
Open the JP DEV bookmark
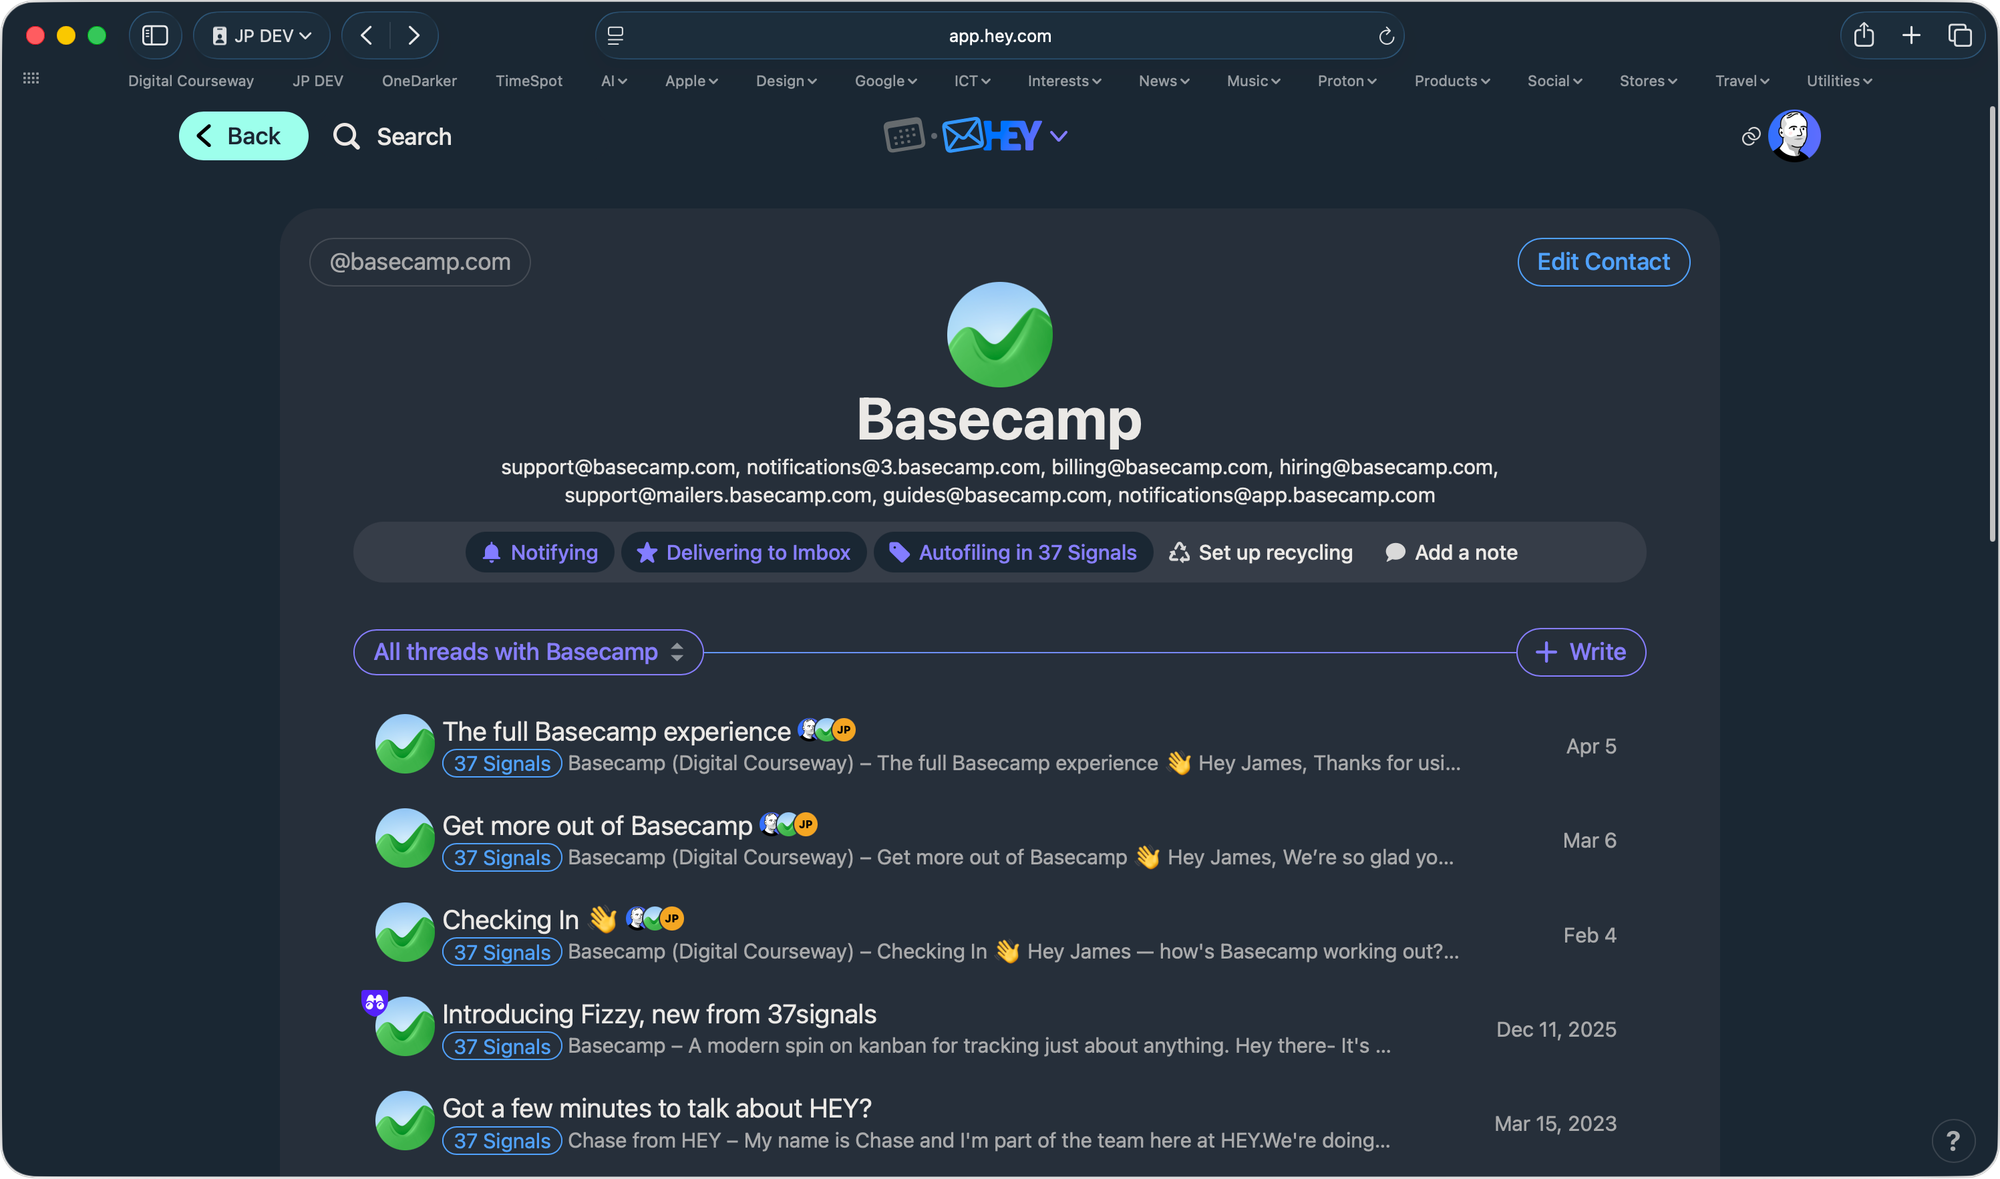click(x=318, y=81)
